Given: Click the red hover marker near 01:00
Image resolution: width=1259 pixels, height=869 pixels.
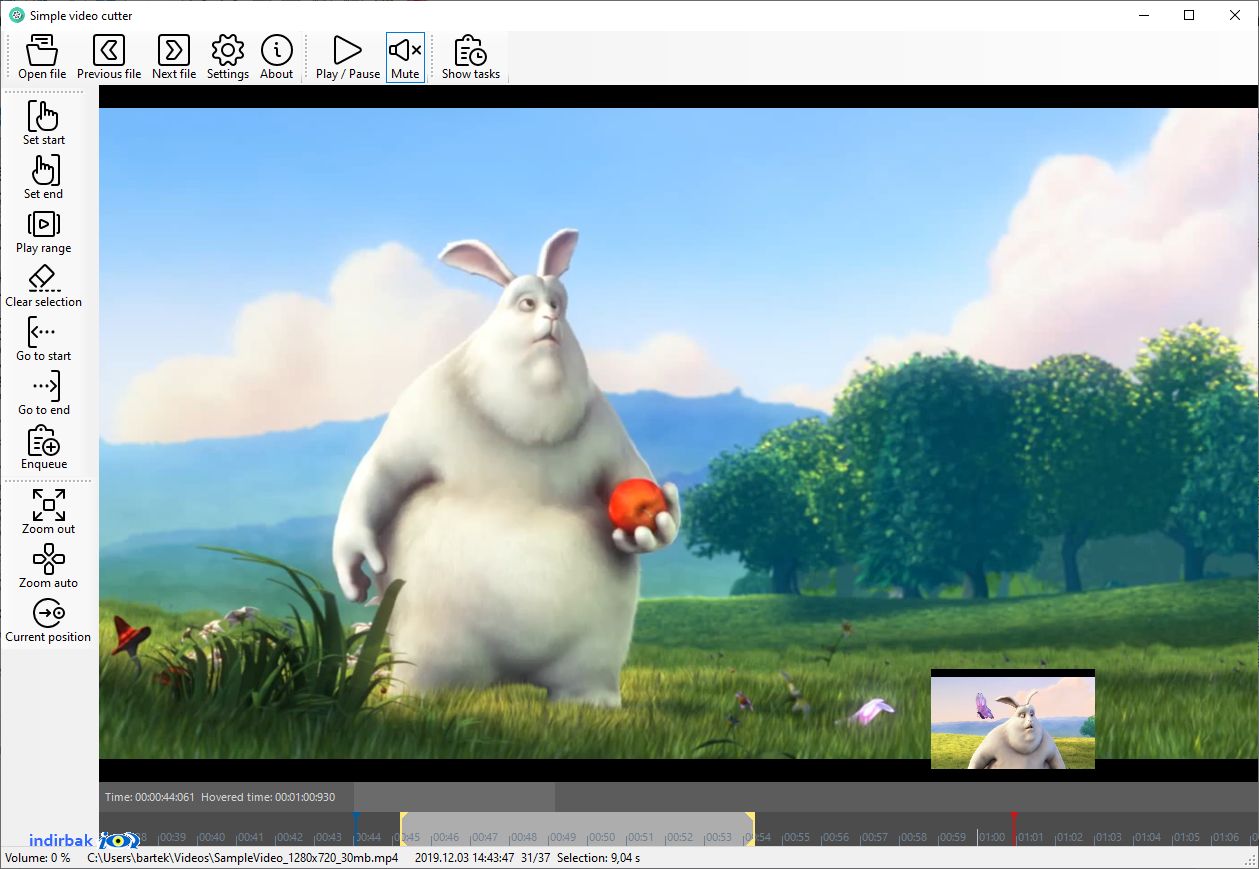Looking at the screenshot, I should 1013,829.
